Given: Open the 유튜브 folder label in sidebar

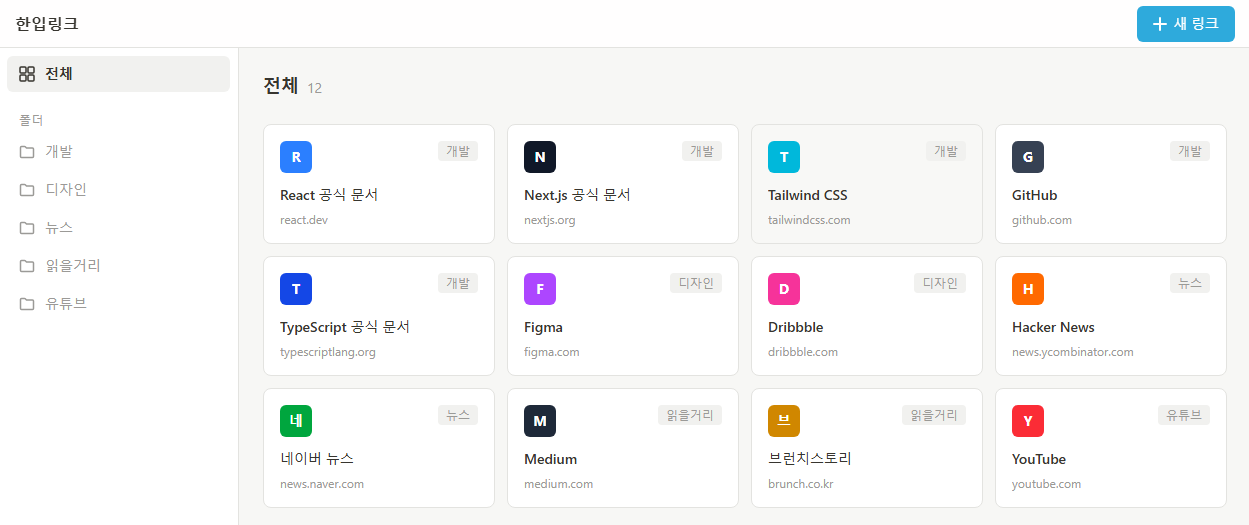Looking at the screenshot, I should 66,304.
